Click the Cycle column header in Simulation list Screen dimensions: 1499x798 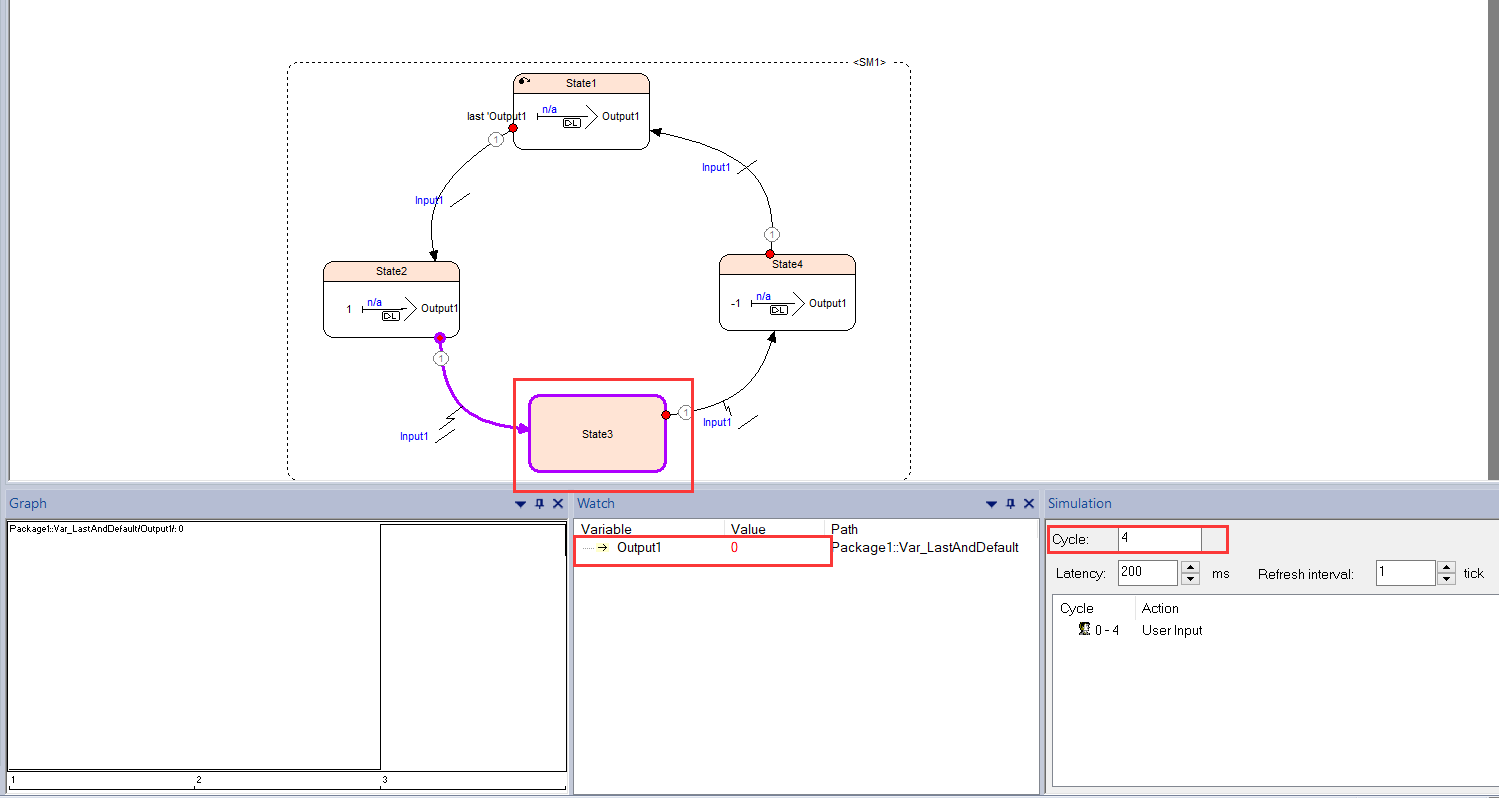[x=1077, y=608]
